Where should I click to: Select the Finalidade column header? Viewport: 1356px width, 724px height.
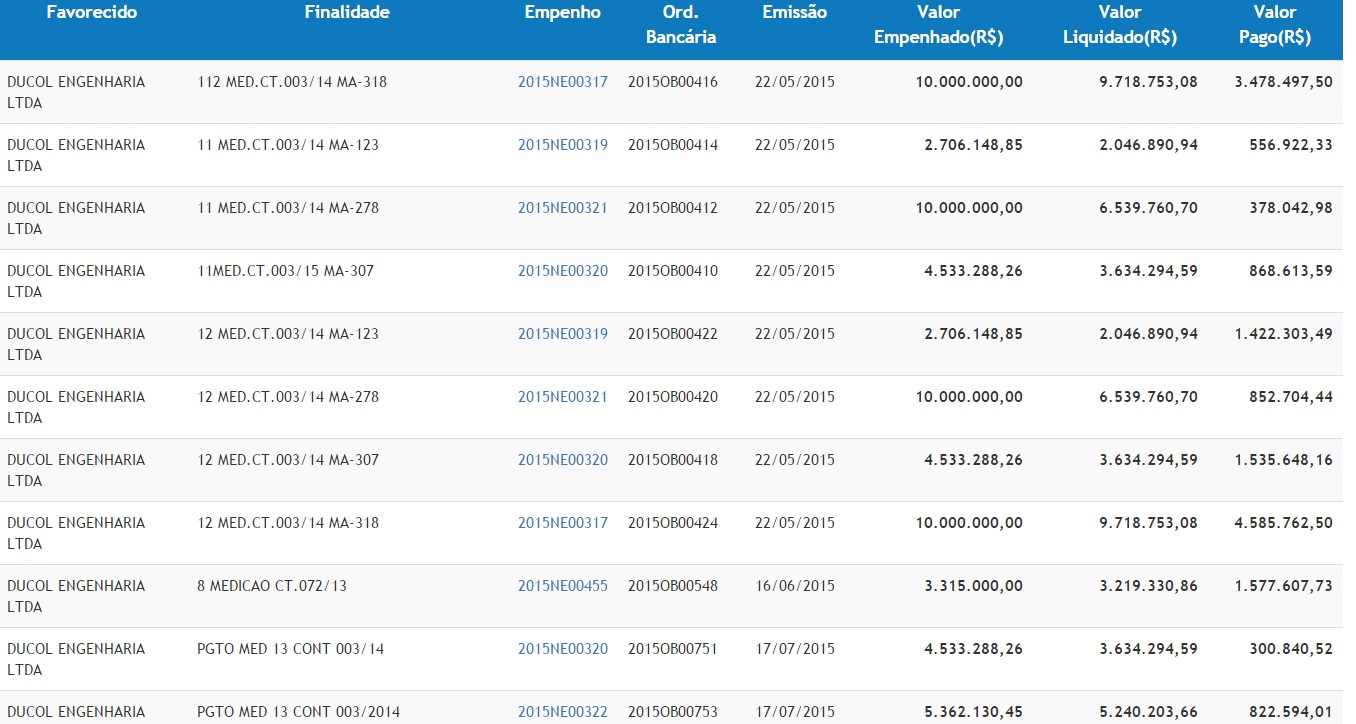(346, 13)
